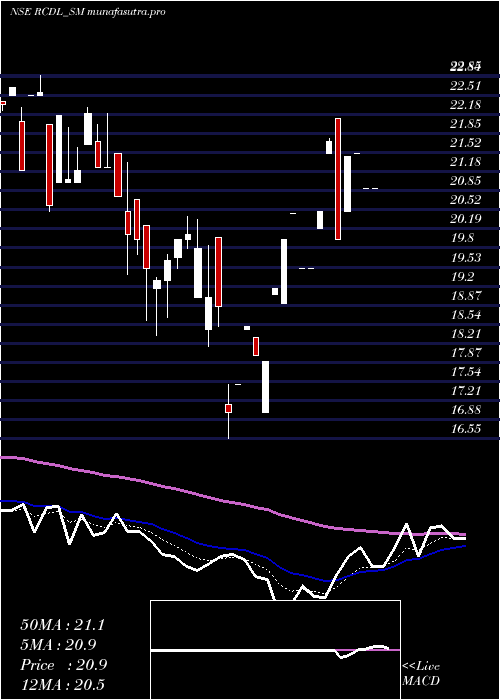The width and height of the screenshot is (500, 700).
Task: Click the 18.54 price axis label
Action: coord(466,315)
